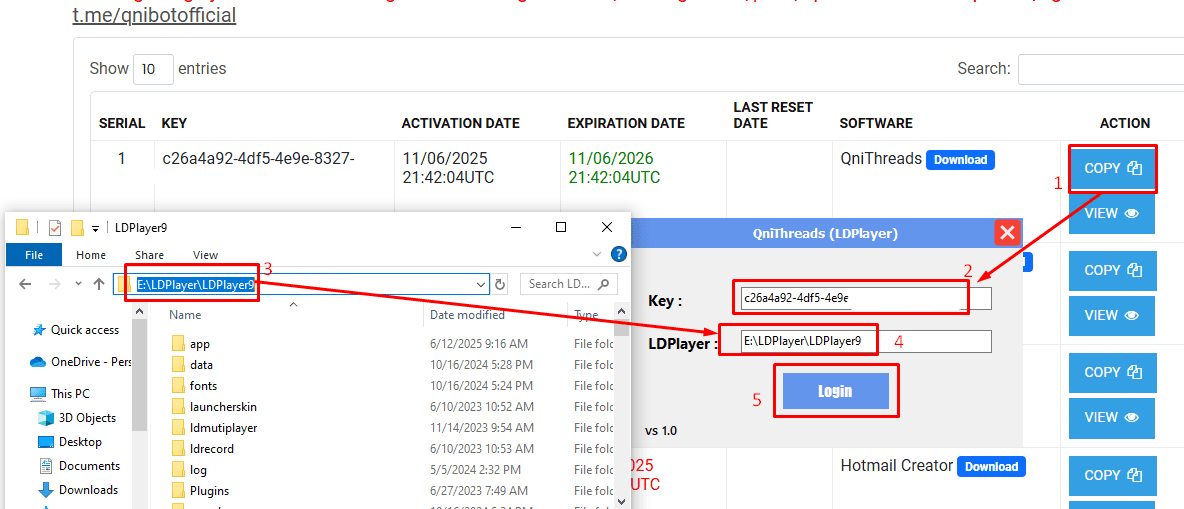Click the Up one level arrow
This screenshot has height=509, width=1184.
pyautogui.click(x=98, y=284)
